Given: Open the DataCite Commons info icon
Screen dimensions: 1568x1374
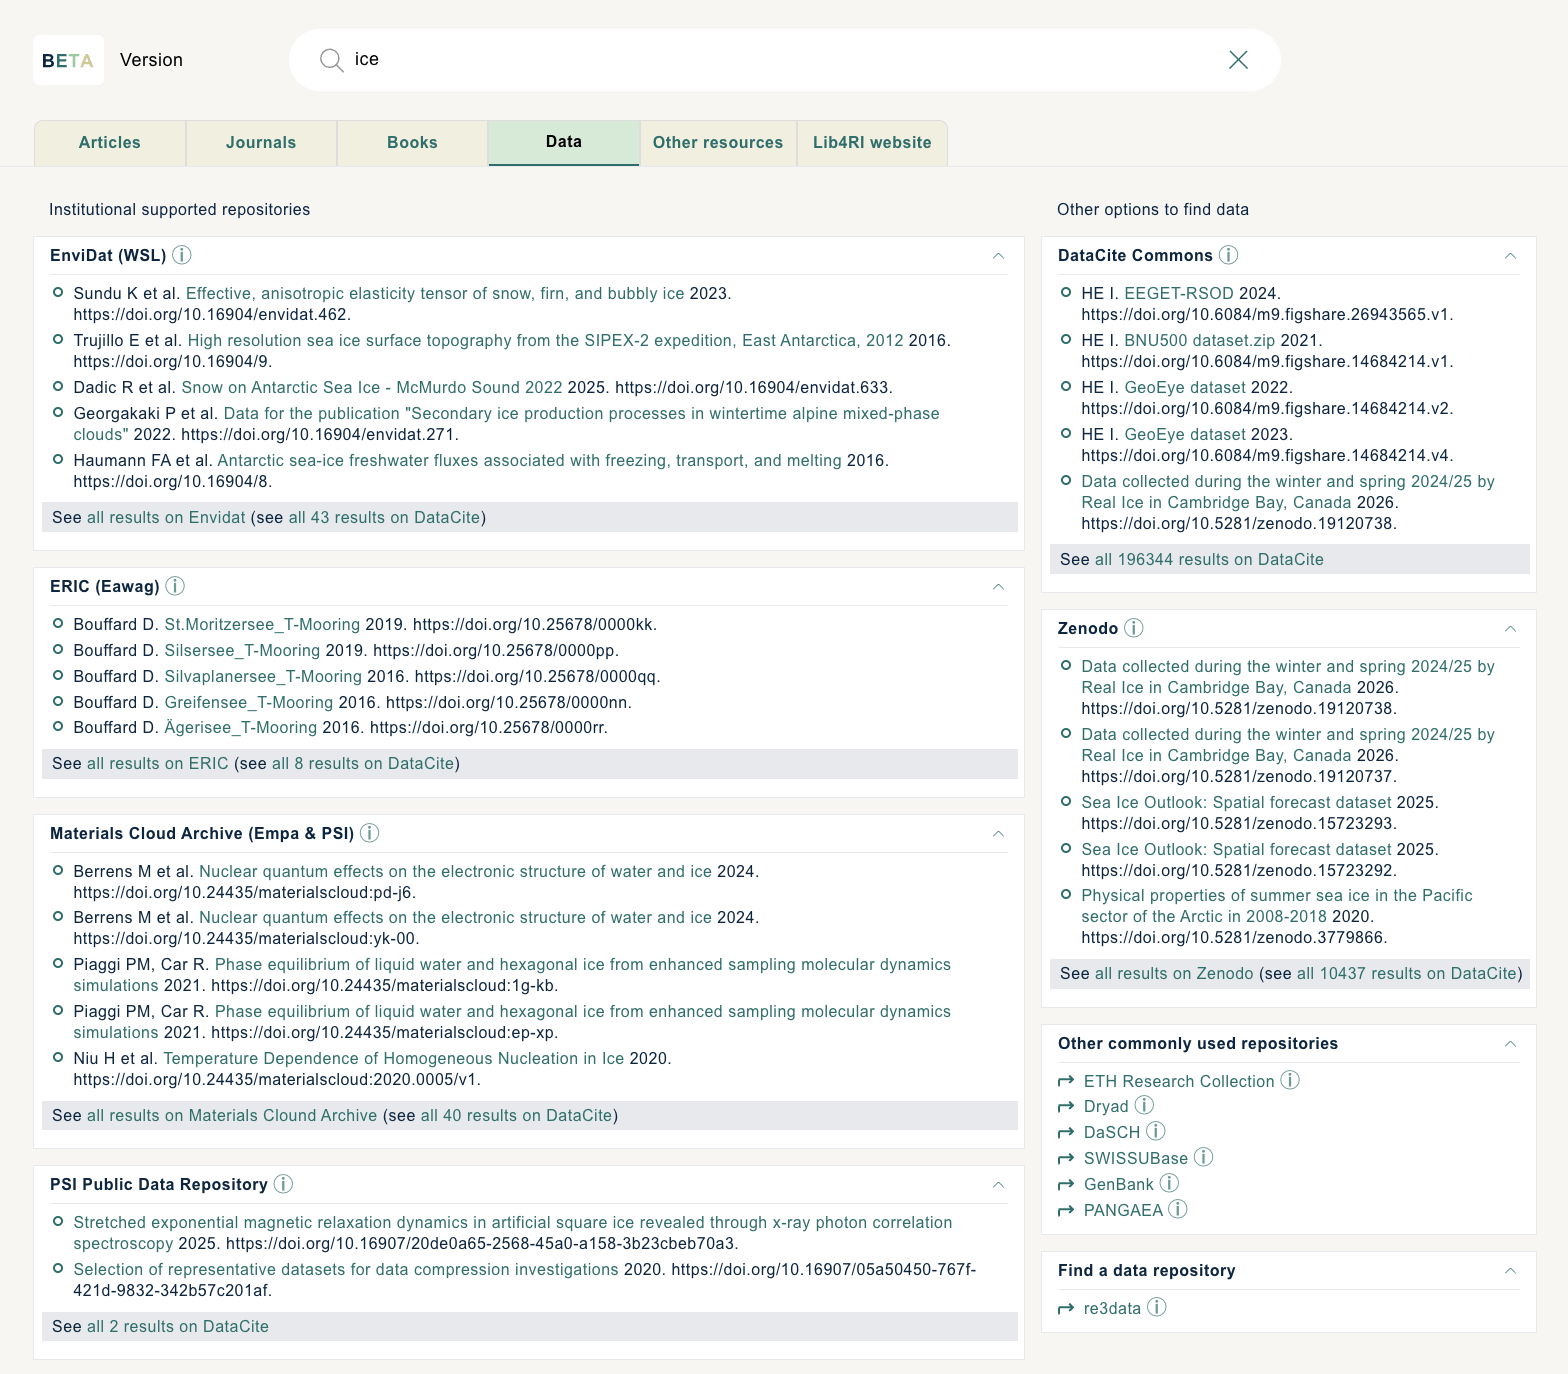Looking at the screenshot, I should click(1229, 255).
